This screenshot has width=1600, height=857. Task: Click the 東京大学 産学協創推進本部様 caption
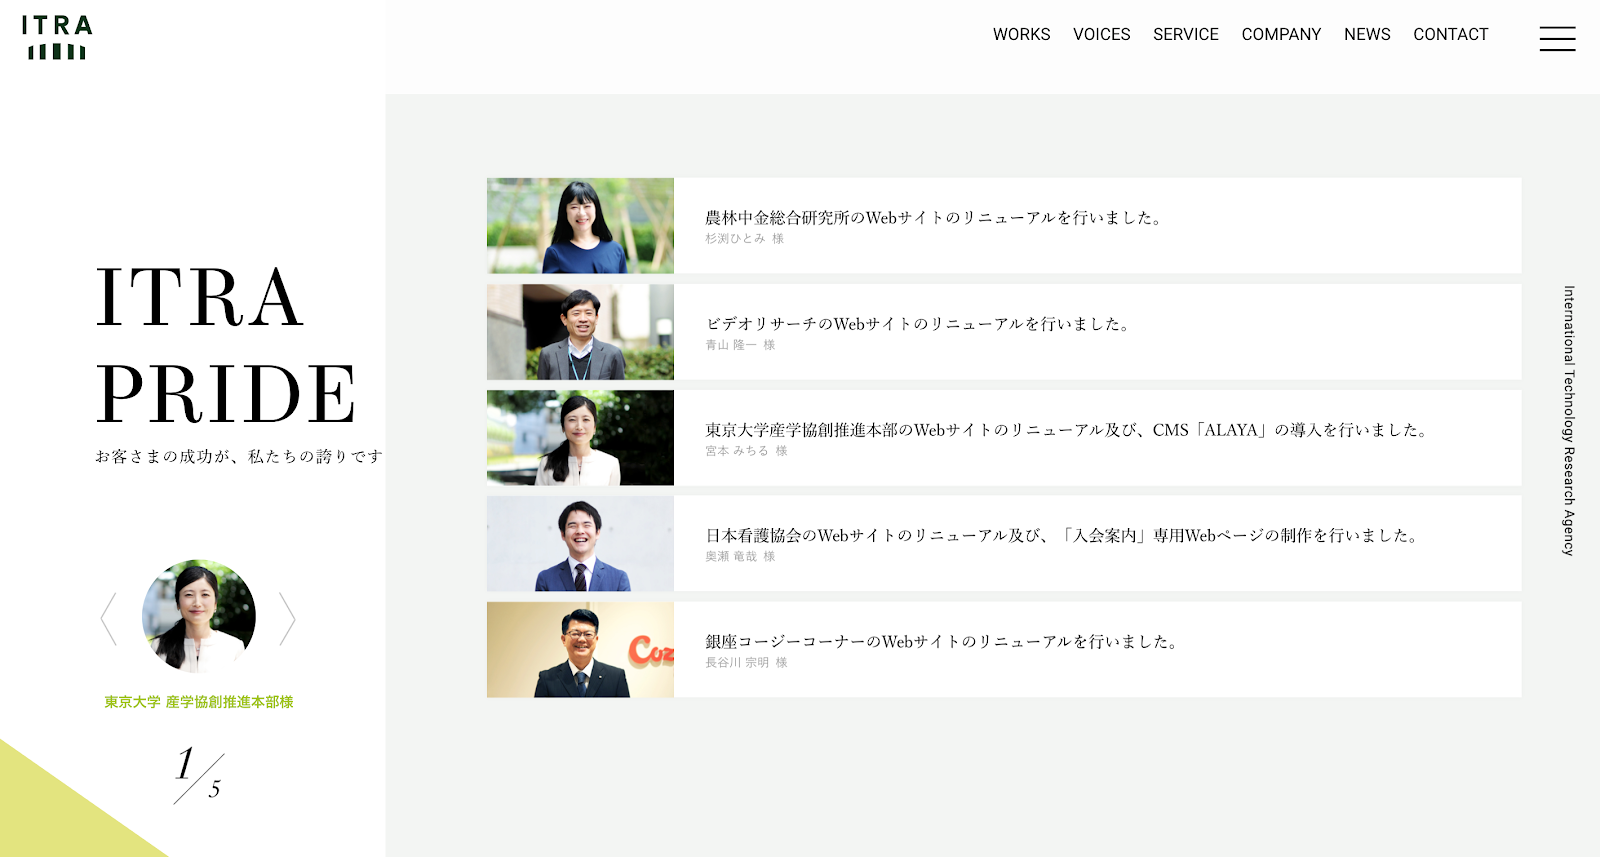[199, 702]
